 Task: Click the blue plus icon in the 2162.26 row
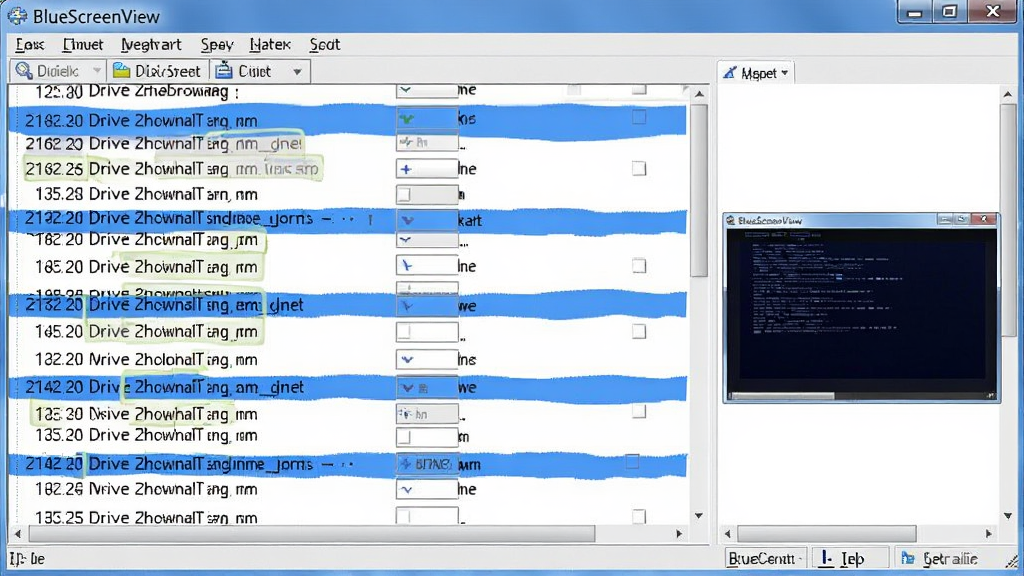coord(406,169)
